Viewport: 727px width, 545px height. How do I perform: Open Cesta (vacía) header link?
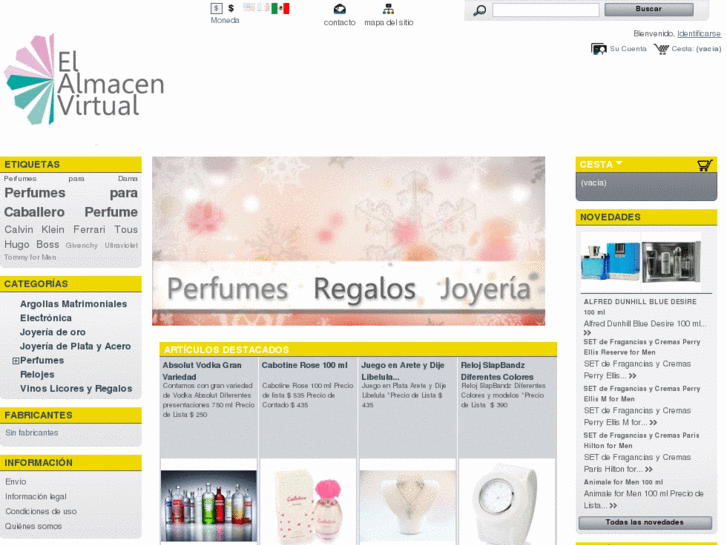tap(696, 49)
